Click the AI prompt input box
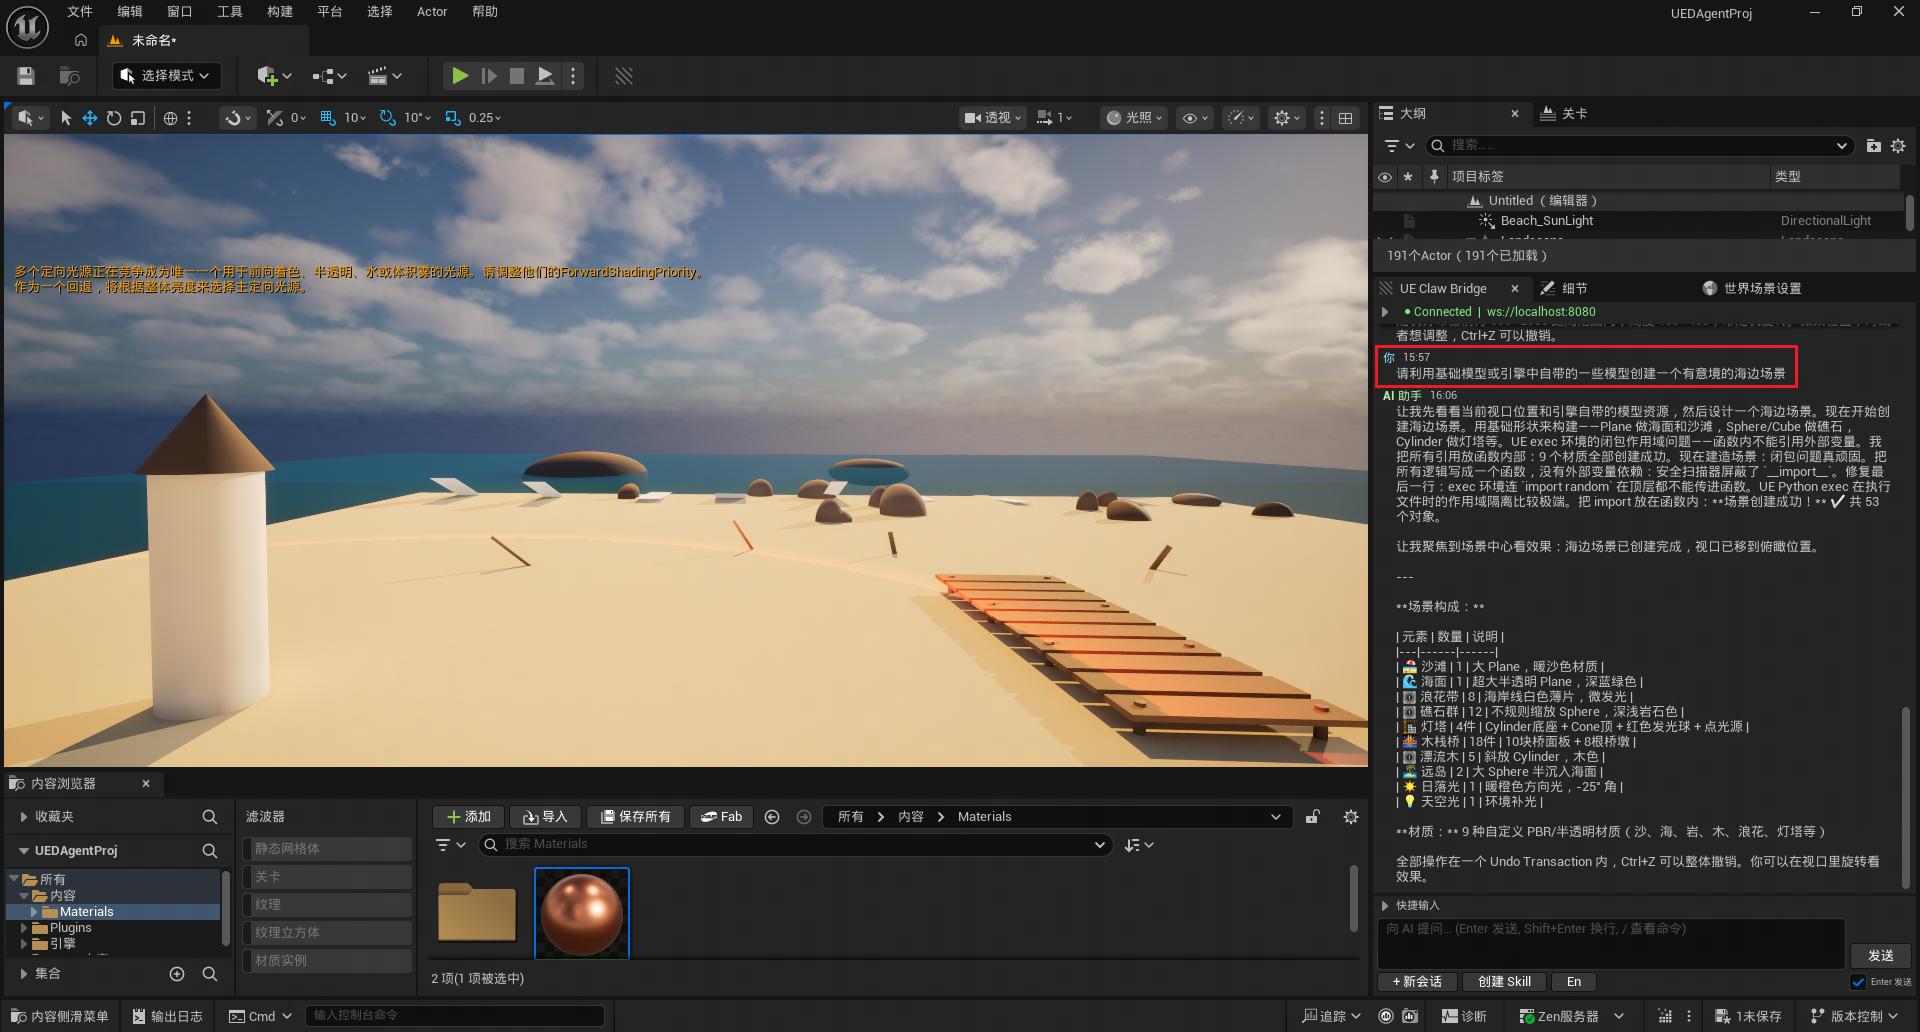1920x1032 pixels. point(1611,943)
